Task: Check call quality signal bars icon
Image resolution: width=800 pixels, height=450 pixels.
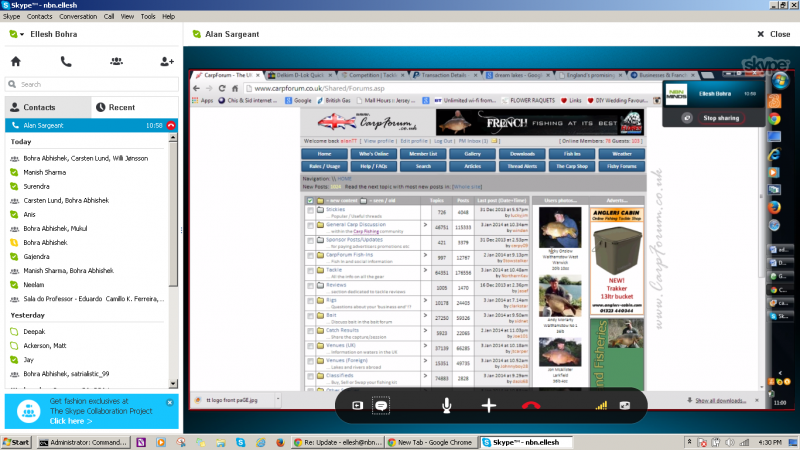Action: tap(601, 406)
